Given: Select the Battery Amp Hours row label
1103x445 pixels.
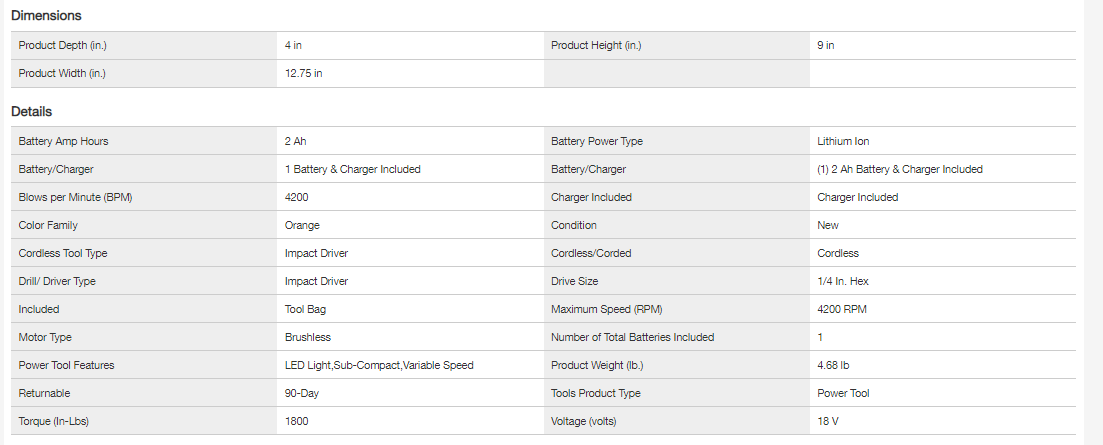Looking at the screenshot, I should click(x=63, y=141).
